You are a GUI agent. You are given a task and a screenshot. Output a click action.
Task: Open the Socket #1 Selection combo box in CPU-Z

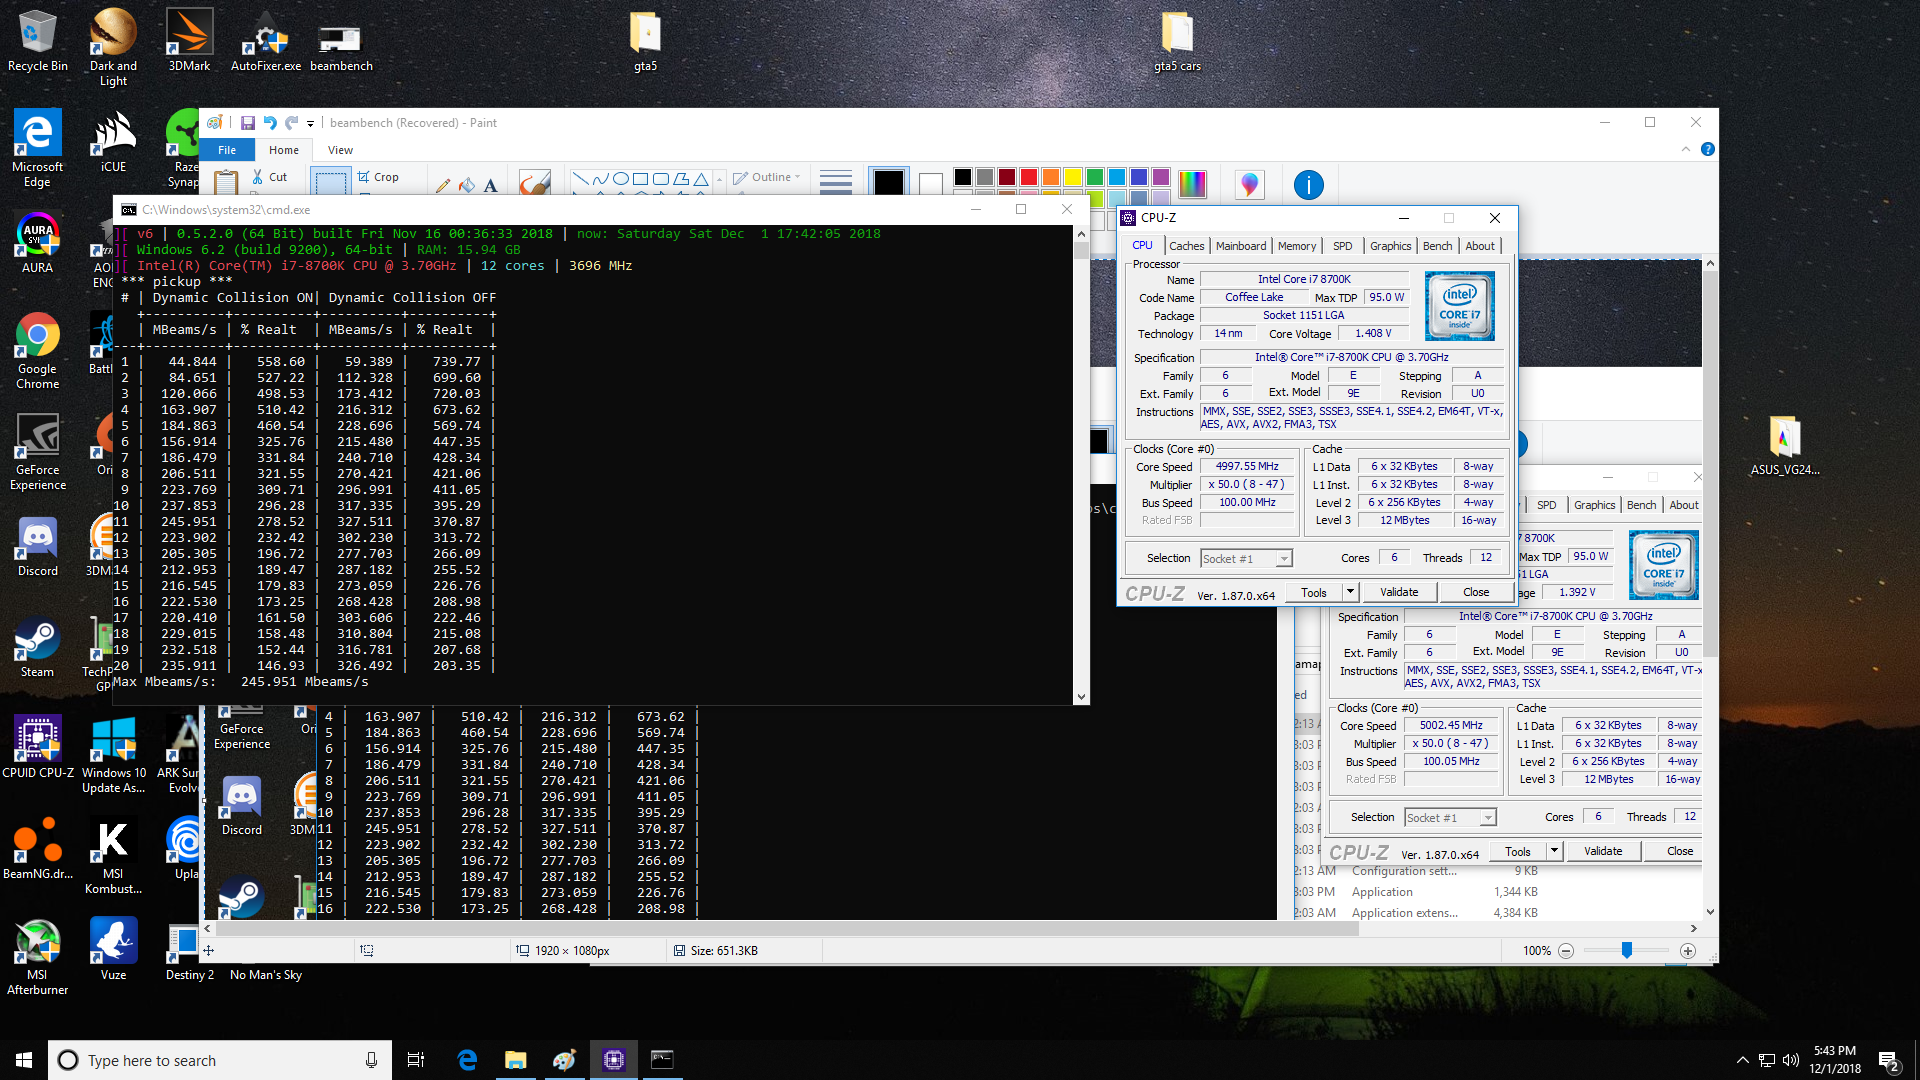[x=1246, y=559]
